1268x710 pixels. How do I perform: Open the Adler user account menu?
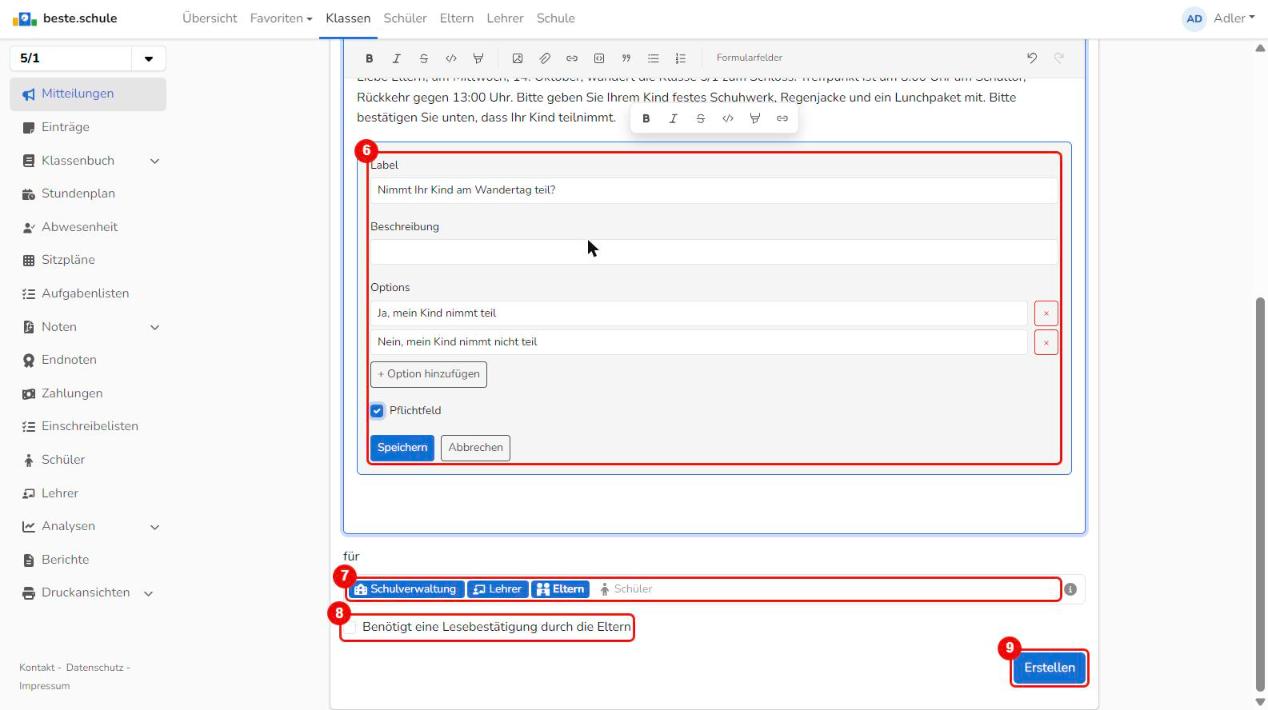click(x=1220, y=18)
